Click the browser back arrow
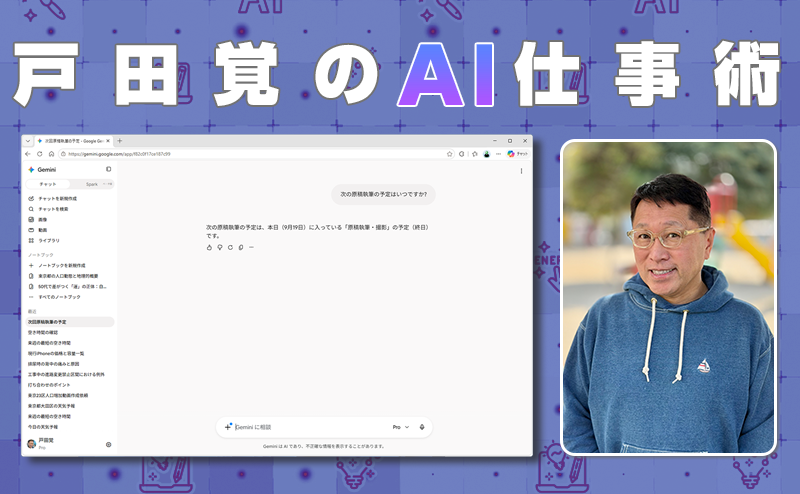Viewport: 800px width, 494px height. (x=28, y=154)
